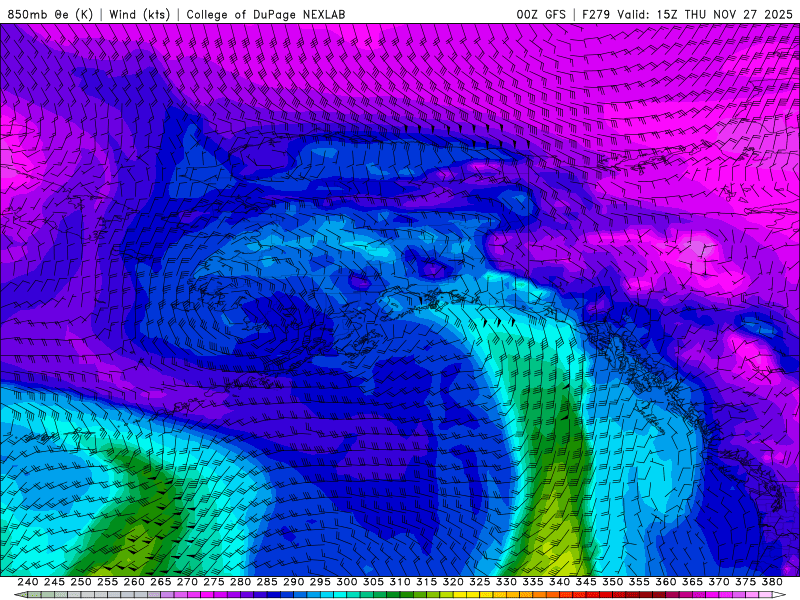Click the 280 label on color scale
Viewport: 800px width, 600px height.
tap(240, 582)
